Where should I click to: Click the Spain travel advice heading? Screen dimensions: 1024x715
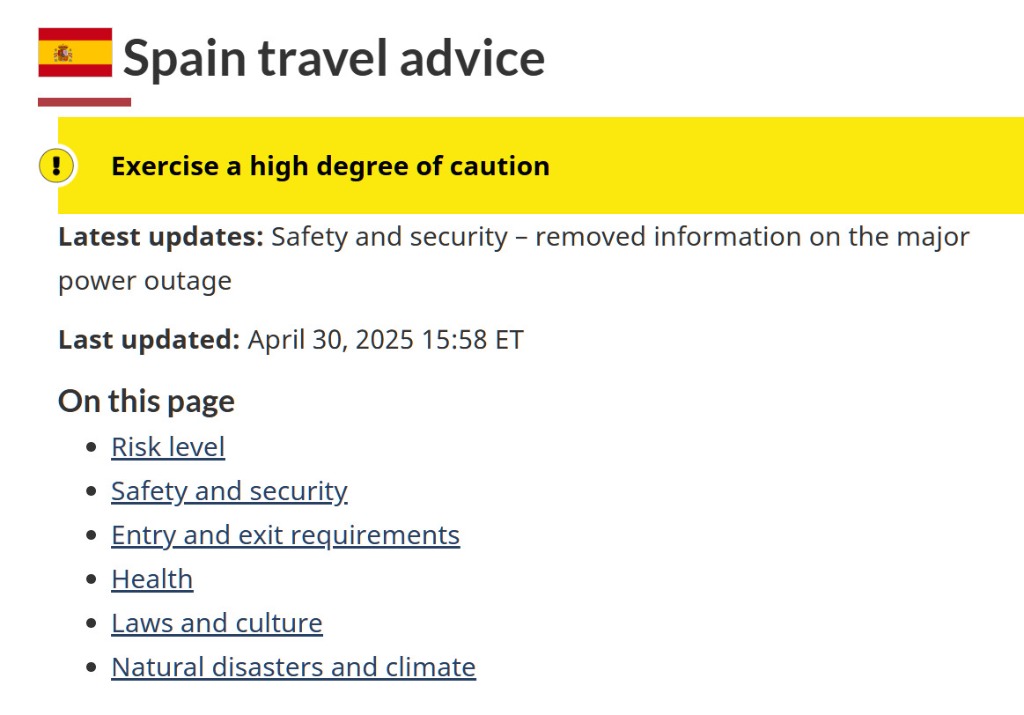click(334, 58)
